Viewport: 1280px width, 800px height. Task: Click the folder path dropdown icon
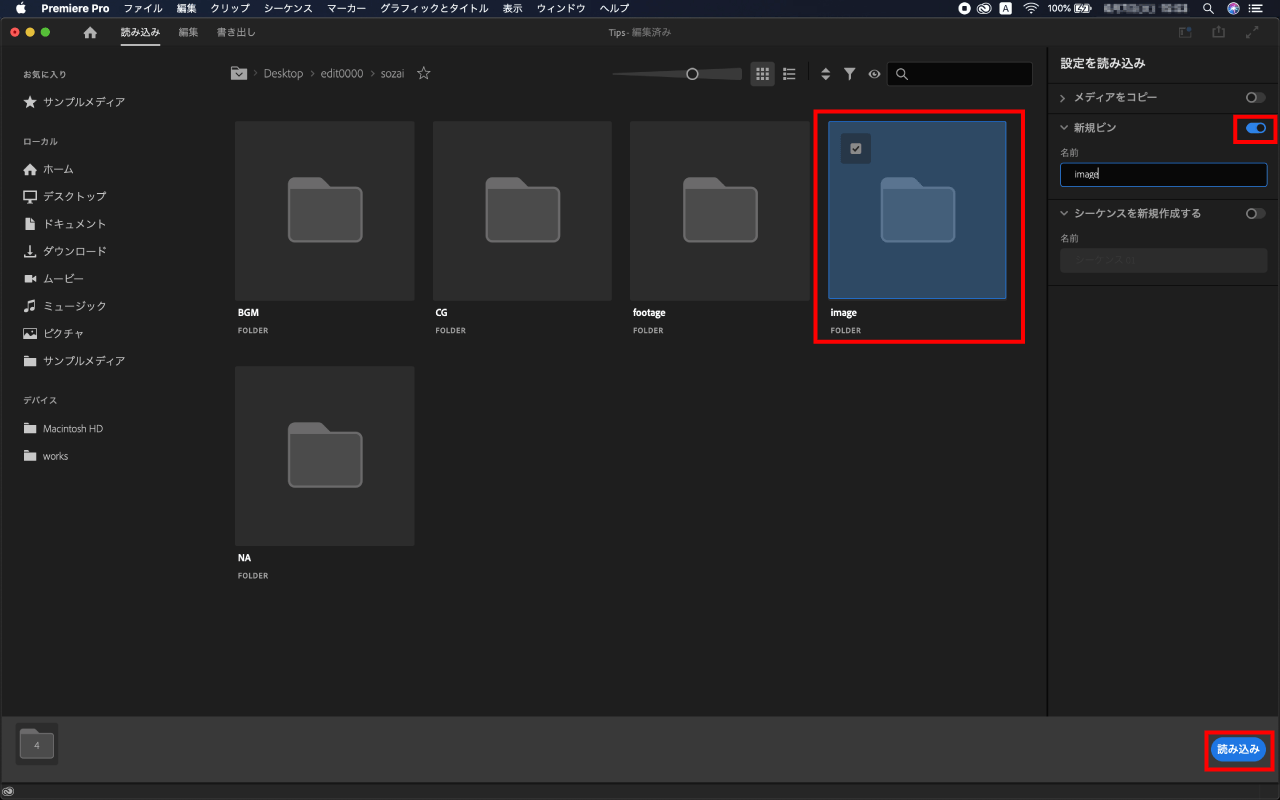click(x=239, y=73)
